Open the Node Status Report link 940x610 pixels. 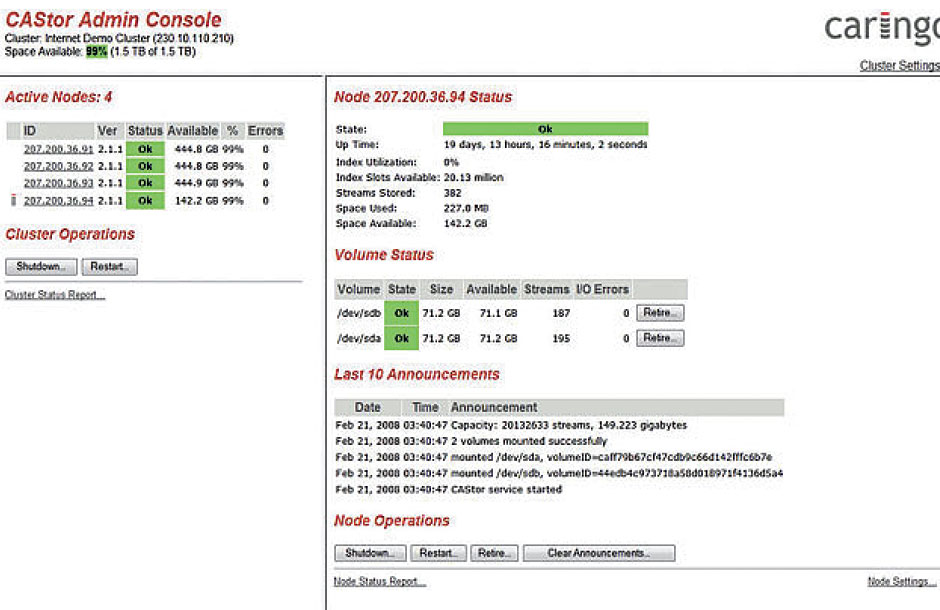379,582
